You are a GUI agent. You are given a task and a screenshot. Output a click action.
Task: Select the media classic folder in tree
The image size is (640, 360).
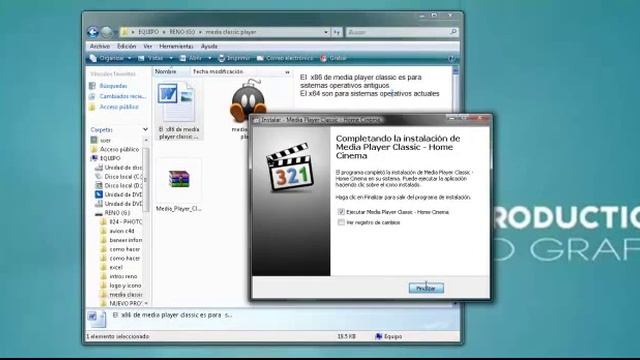click(121, 294)
